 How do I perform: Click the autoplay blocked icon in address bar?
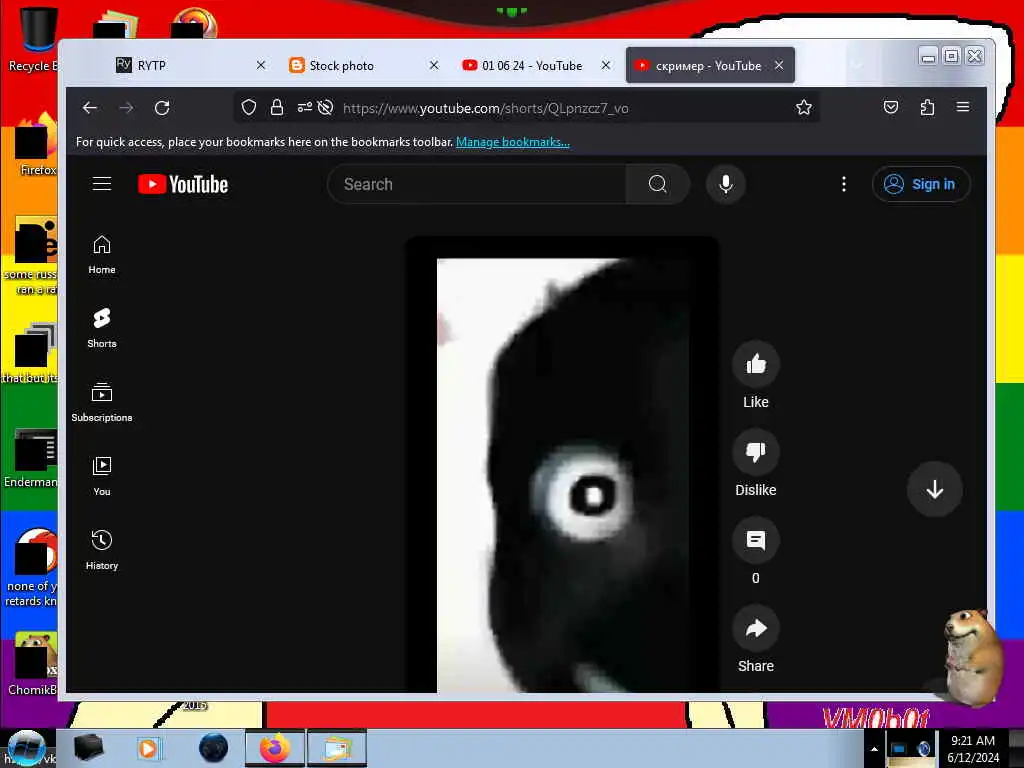tap(326, 108)
